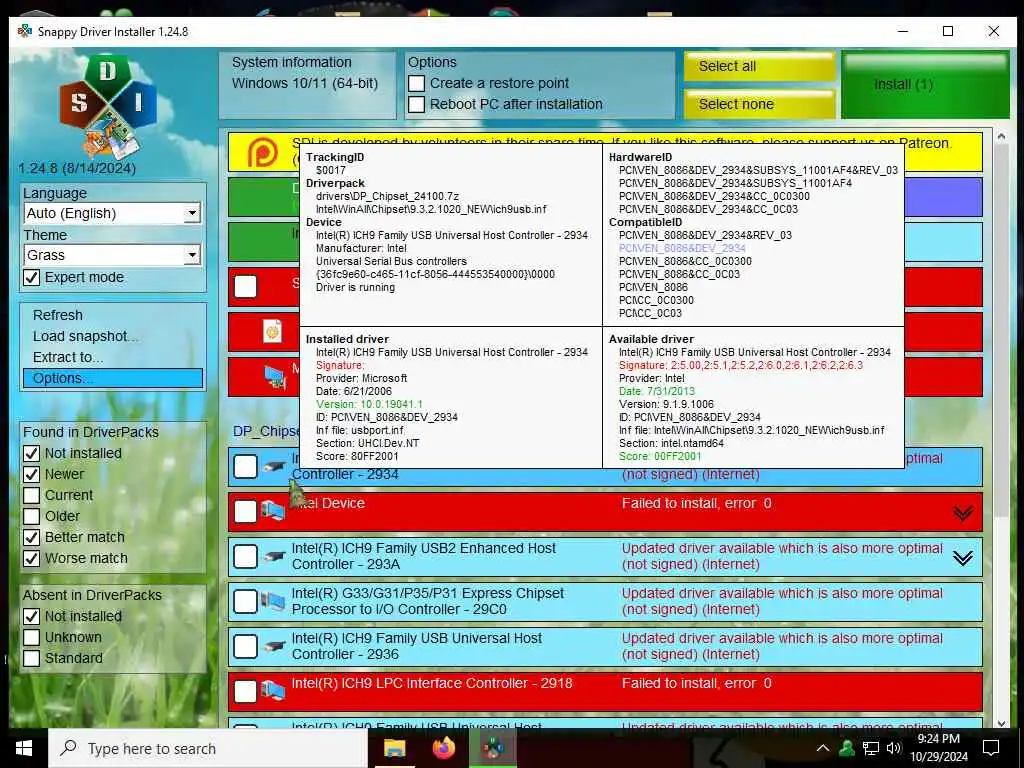Open File Explorer from the taskbar
The image size is (1024, 768).
click(x=394, y=748)
